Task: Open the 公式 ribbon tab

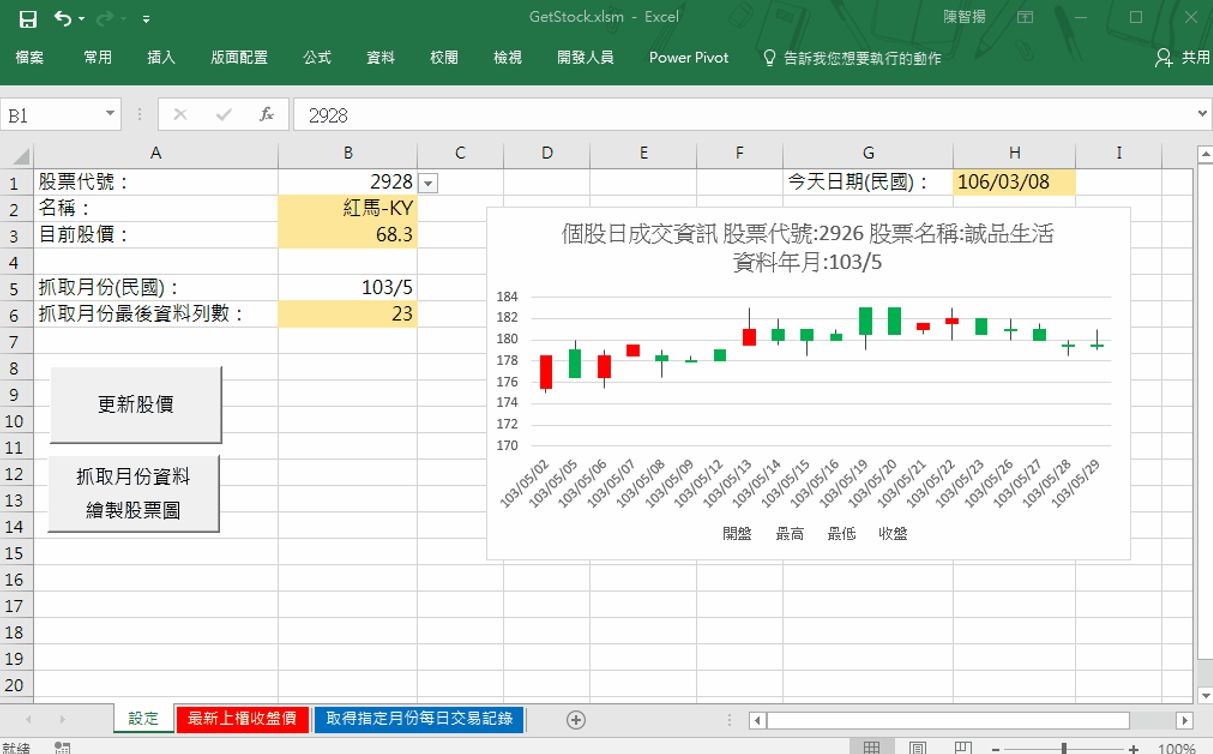Action: (317, 58)
